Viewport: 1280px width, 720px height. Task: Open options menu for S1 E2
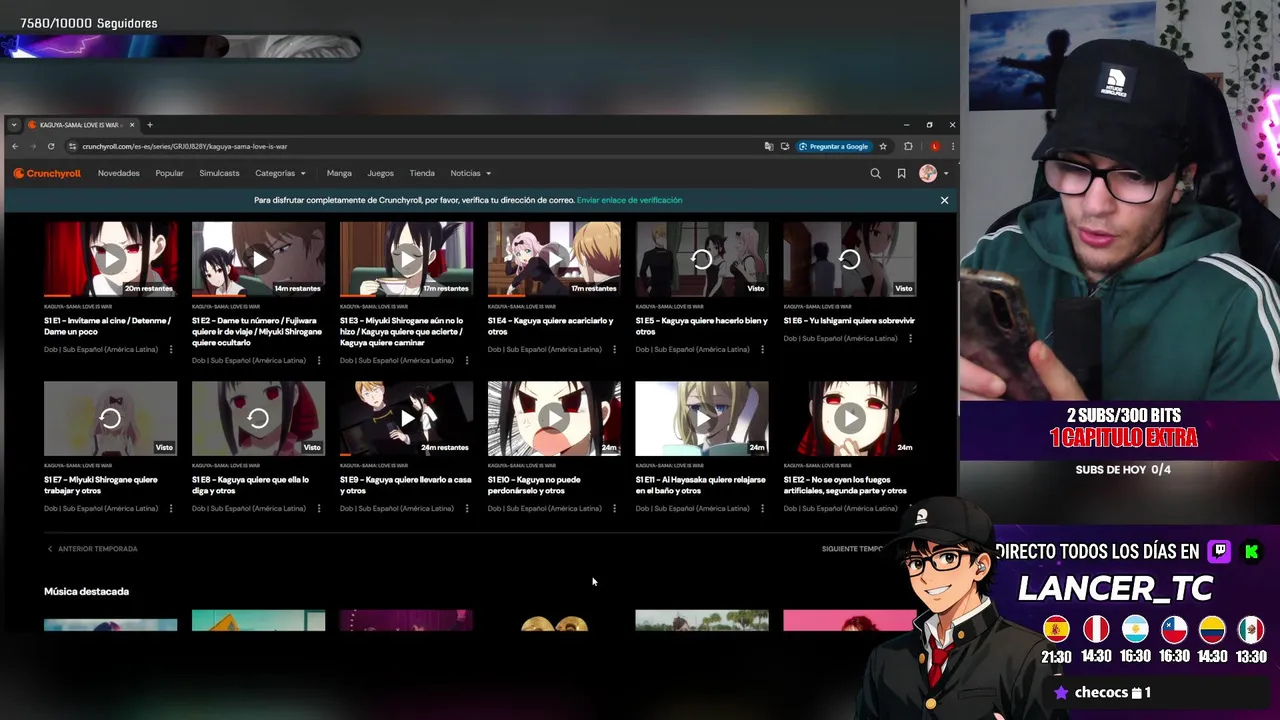319,360
